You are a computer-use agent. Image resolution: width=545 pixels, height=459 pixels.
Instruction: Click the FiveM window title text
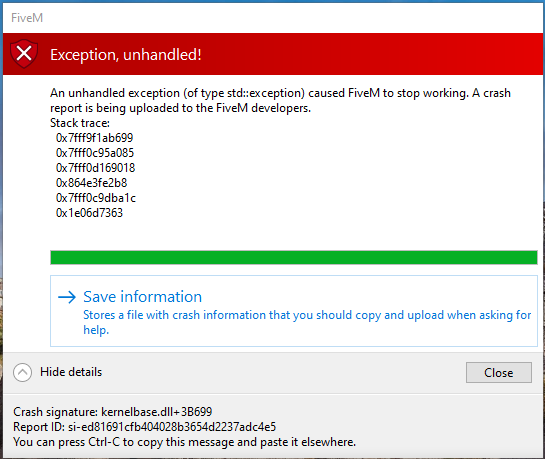27,18
